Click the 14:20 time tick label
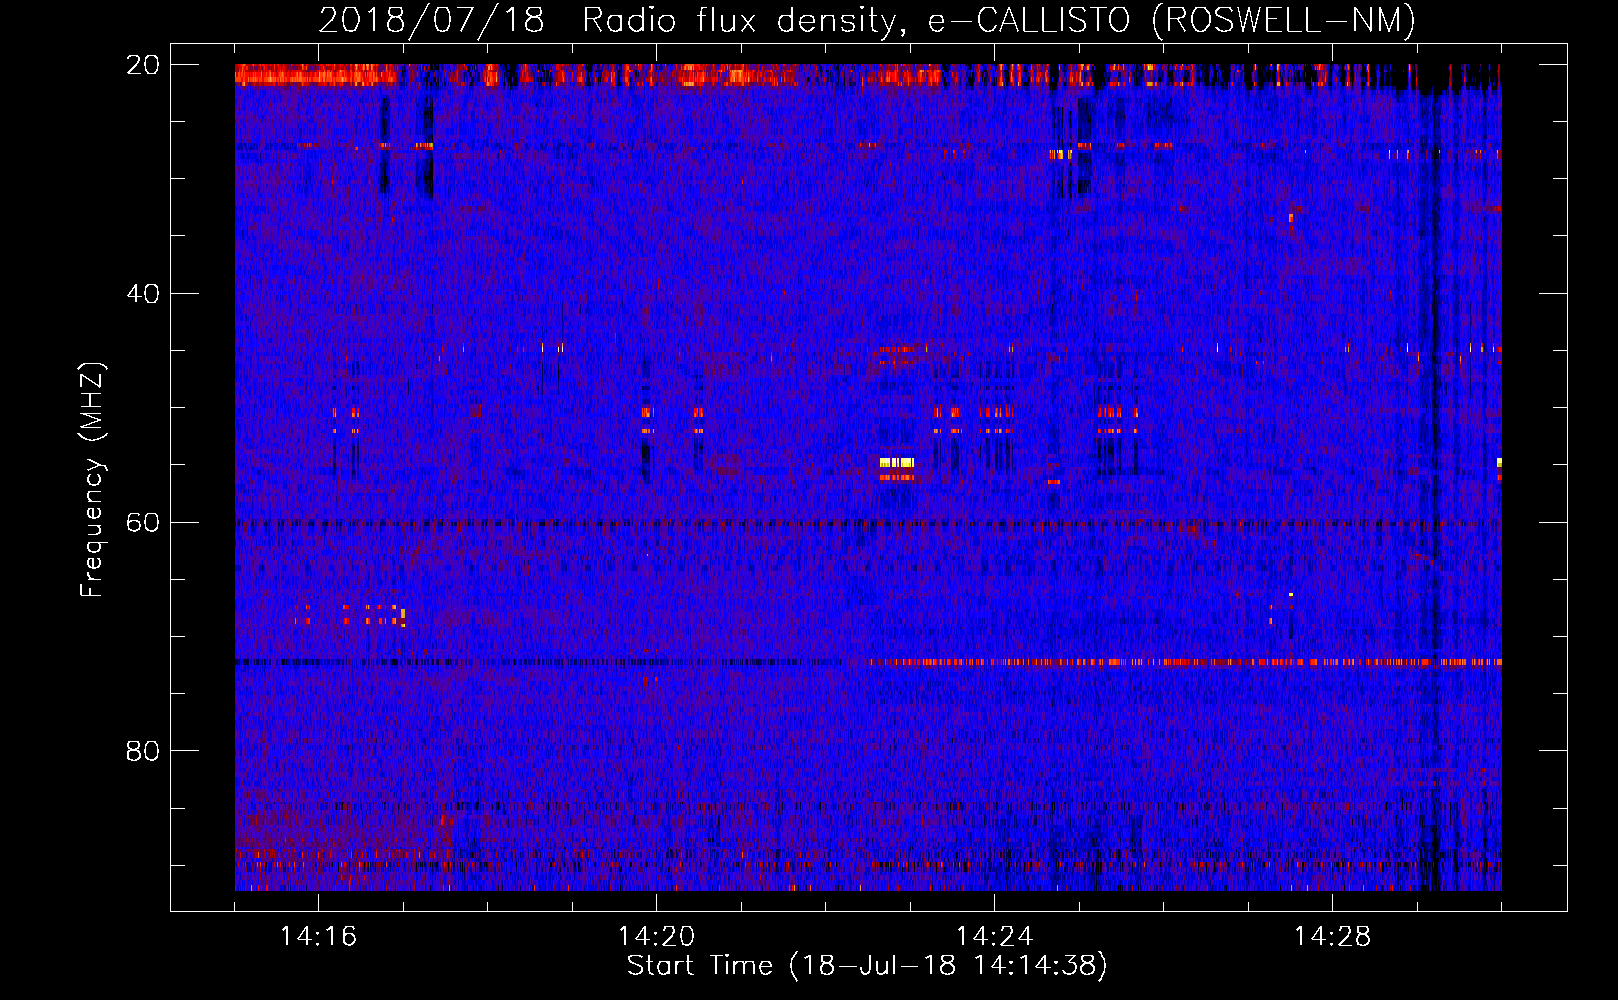1618x1000 pixels. (x=657, y=936)
